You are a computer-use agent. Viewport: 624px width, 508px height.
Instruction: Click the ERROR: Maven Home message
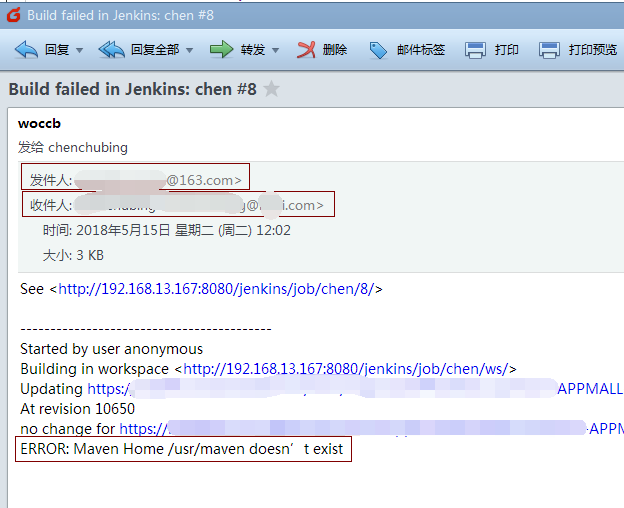182,449
